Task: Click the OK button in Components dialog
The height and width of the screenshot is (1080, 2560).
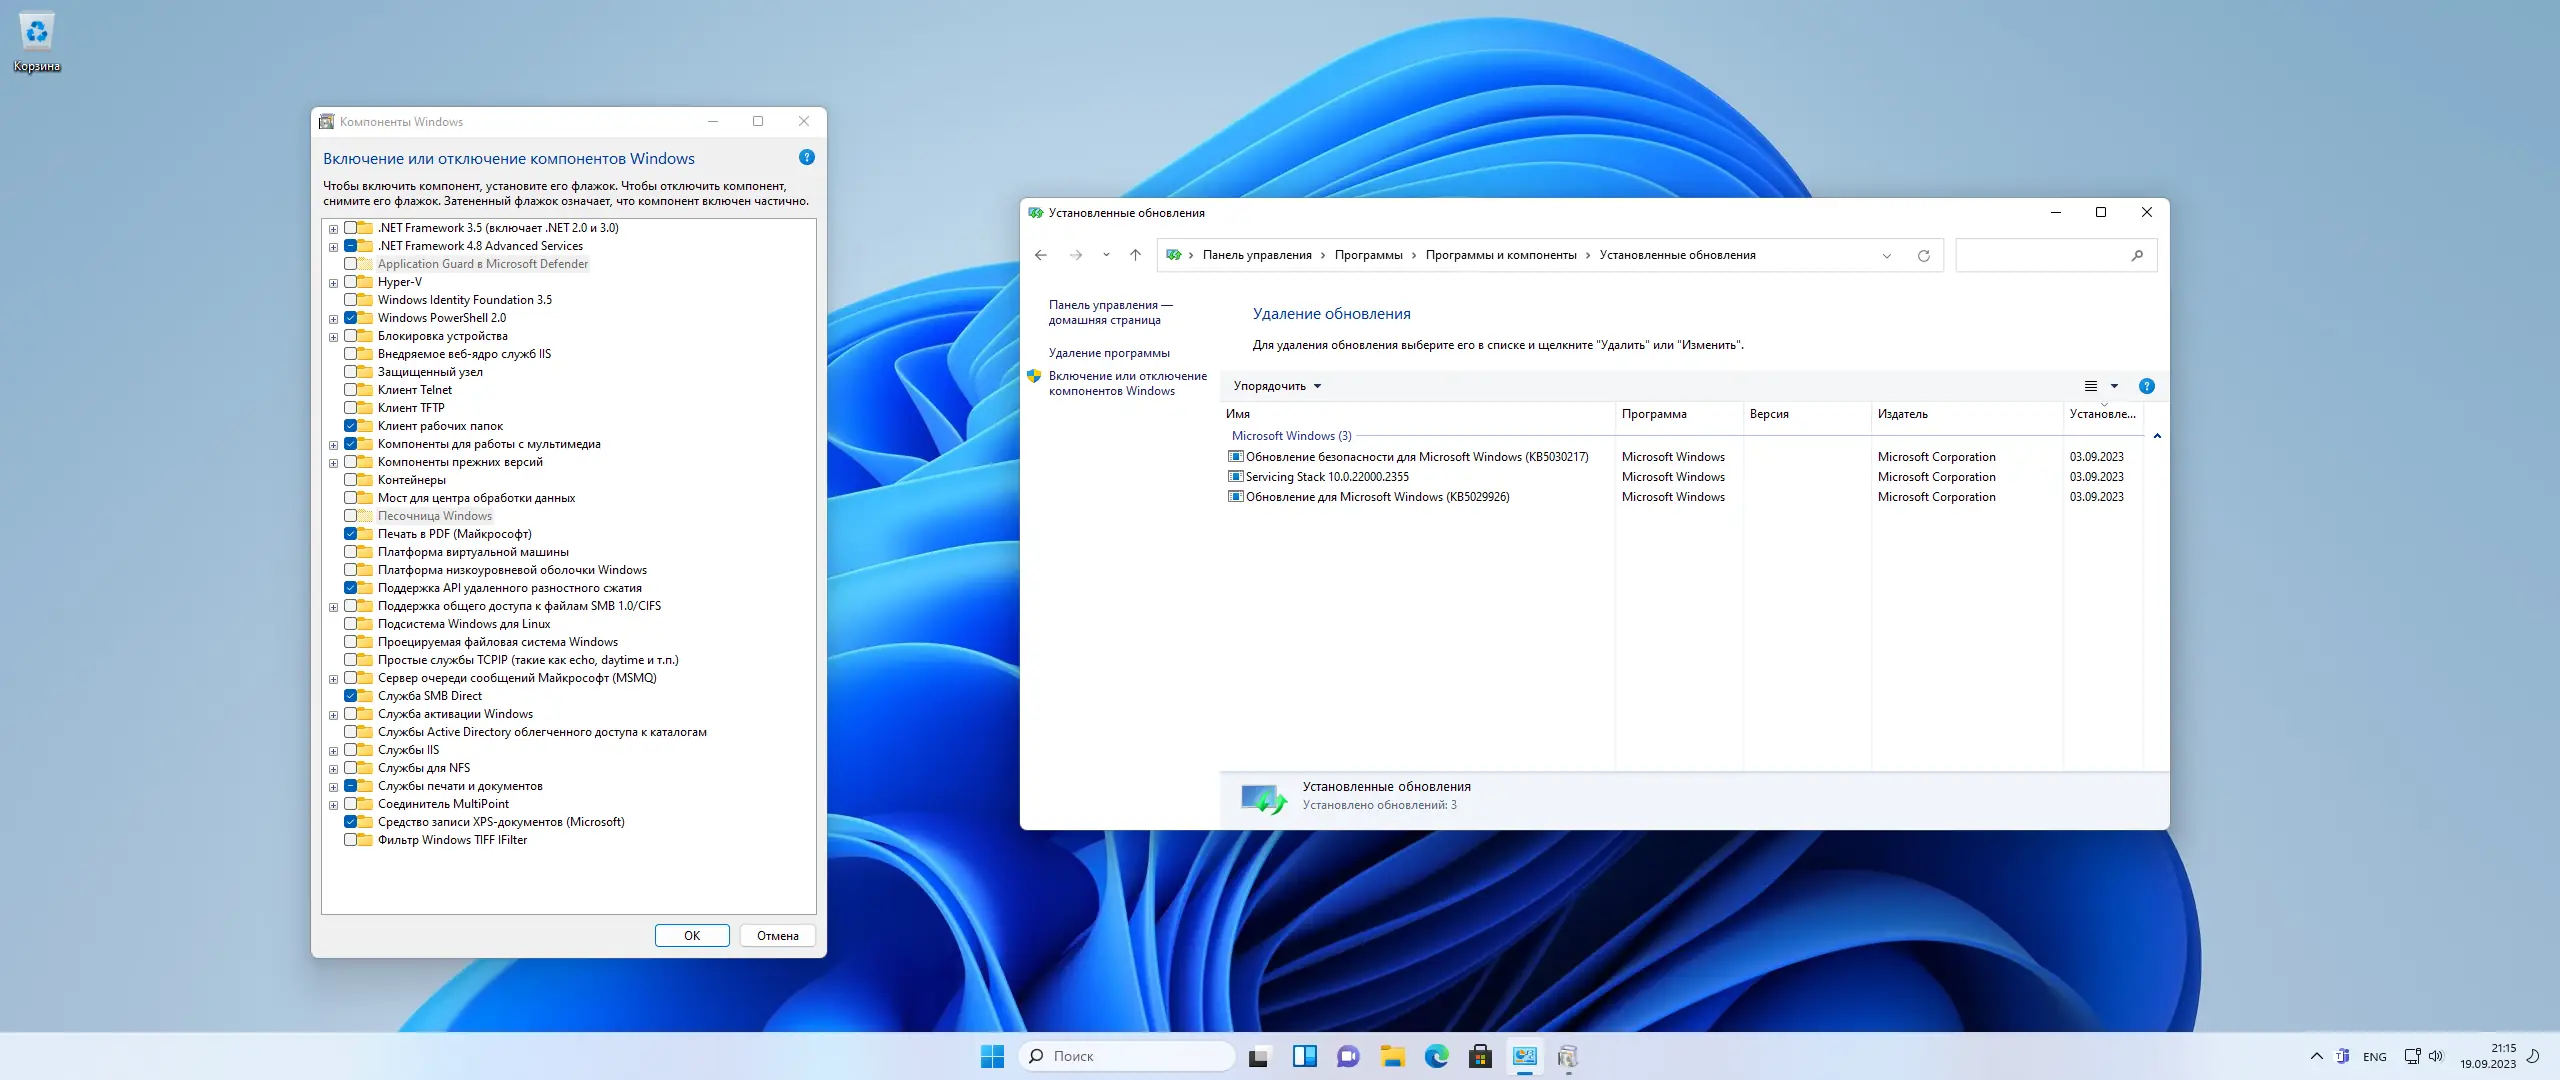Action: click(x=691, y=936)
